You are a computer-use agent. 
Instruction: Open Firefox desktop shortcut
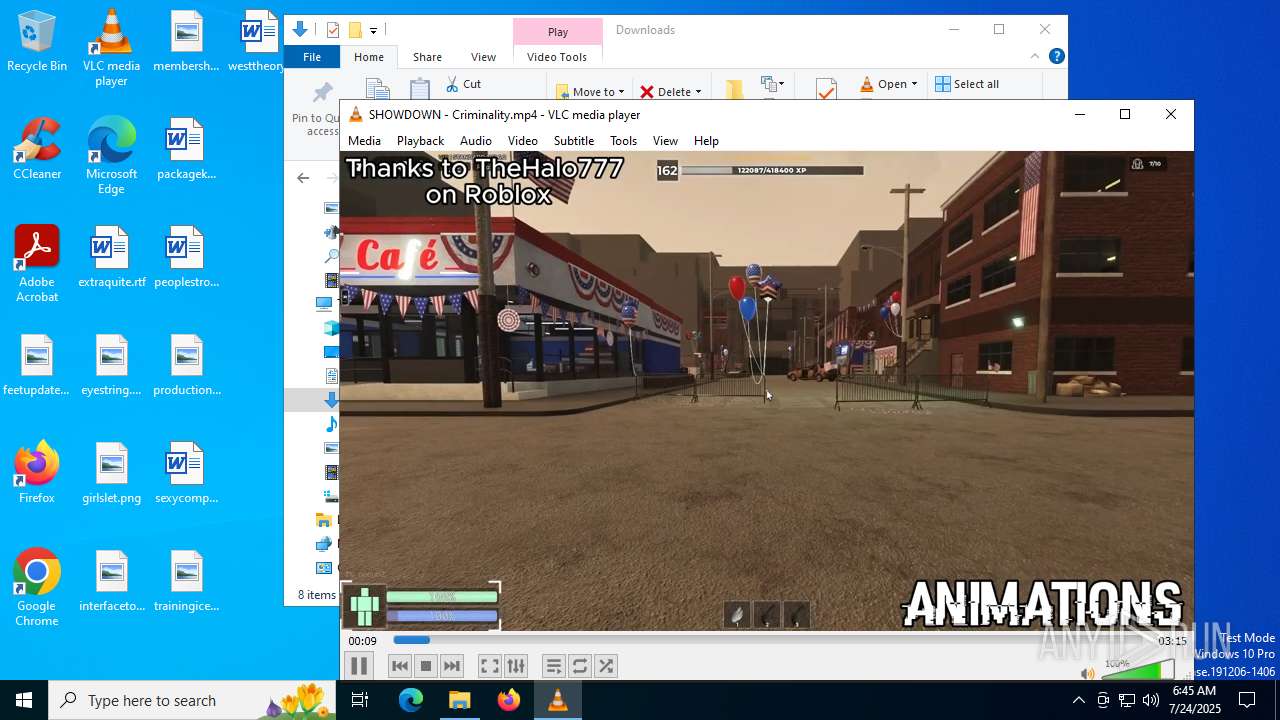37,473
